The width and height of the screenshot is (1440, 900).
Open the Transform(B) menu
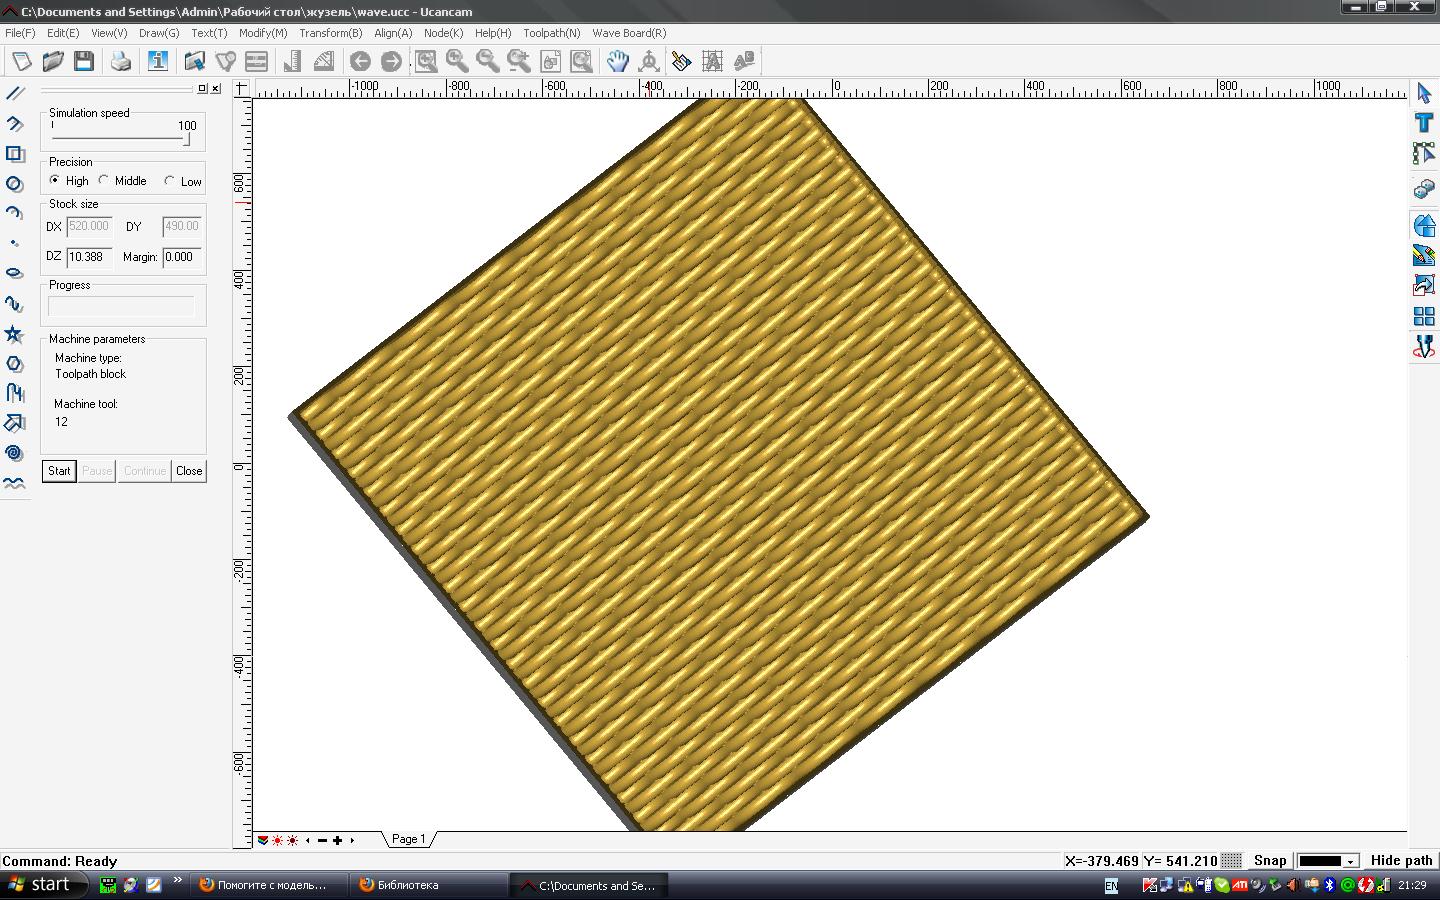331,33
